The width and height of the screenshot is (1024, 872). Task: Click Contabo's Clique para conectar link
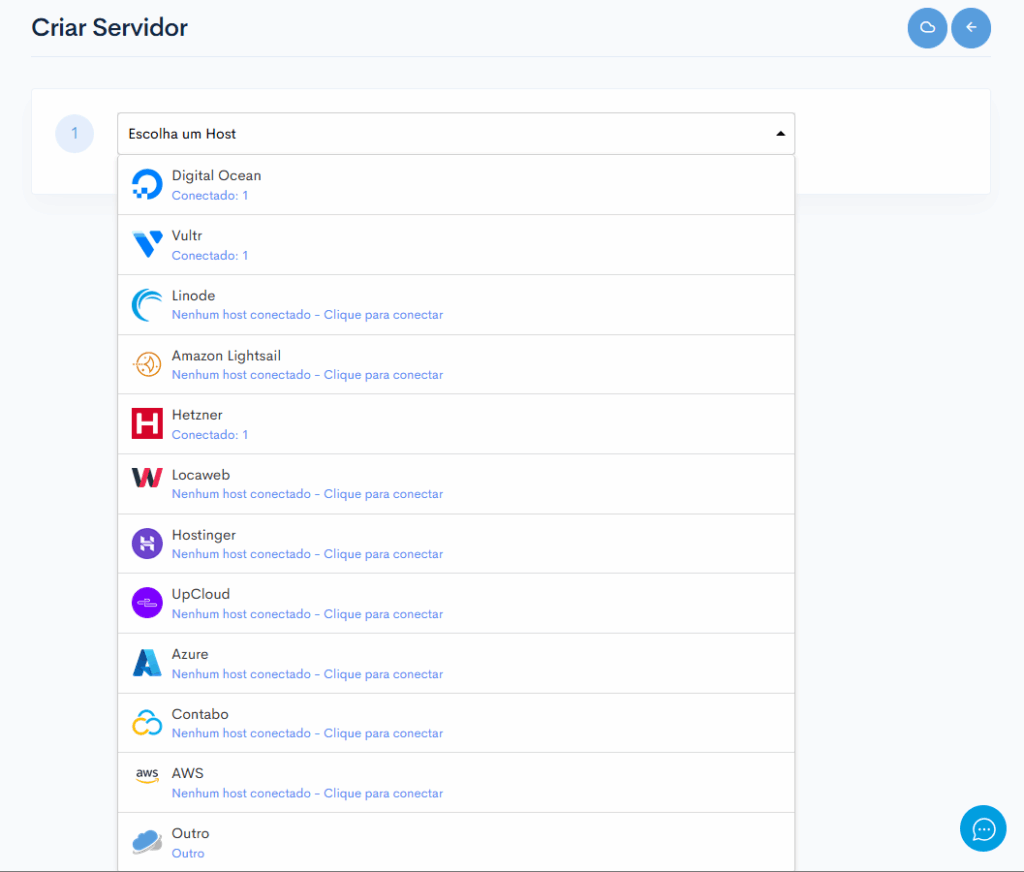click(383, 734)
